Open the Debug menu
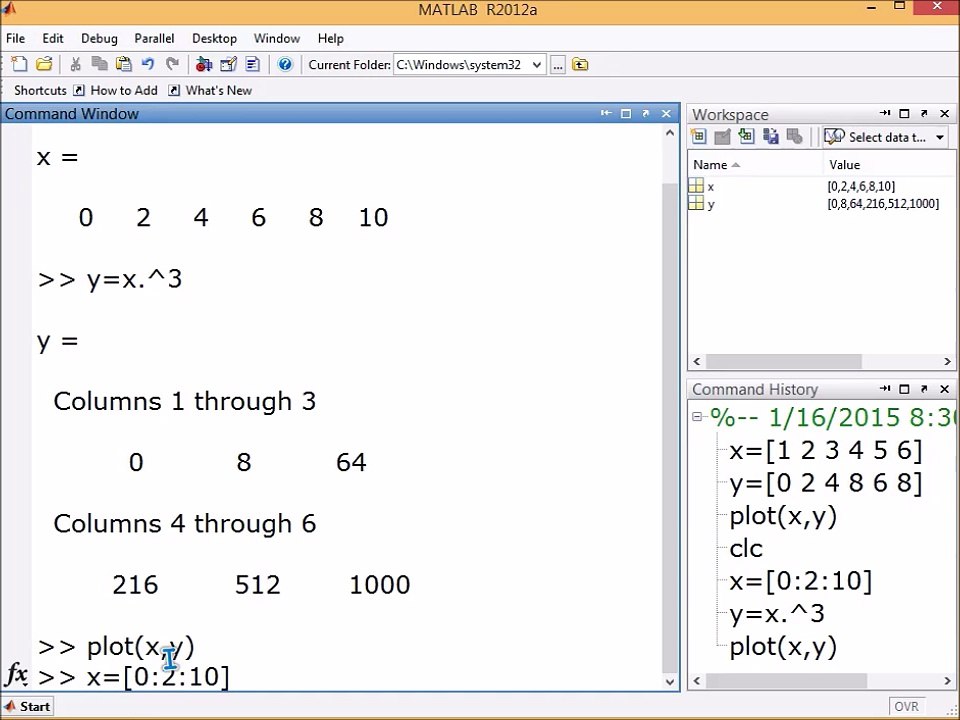The image size is (960, 720). pos(99,38)
